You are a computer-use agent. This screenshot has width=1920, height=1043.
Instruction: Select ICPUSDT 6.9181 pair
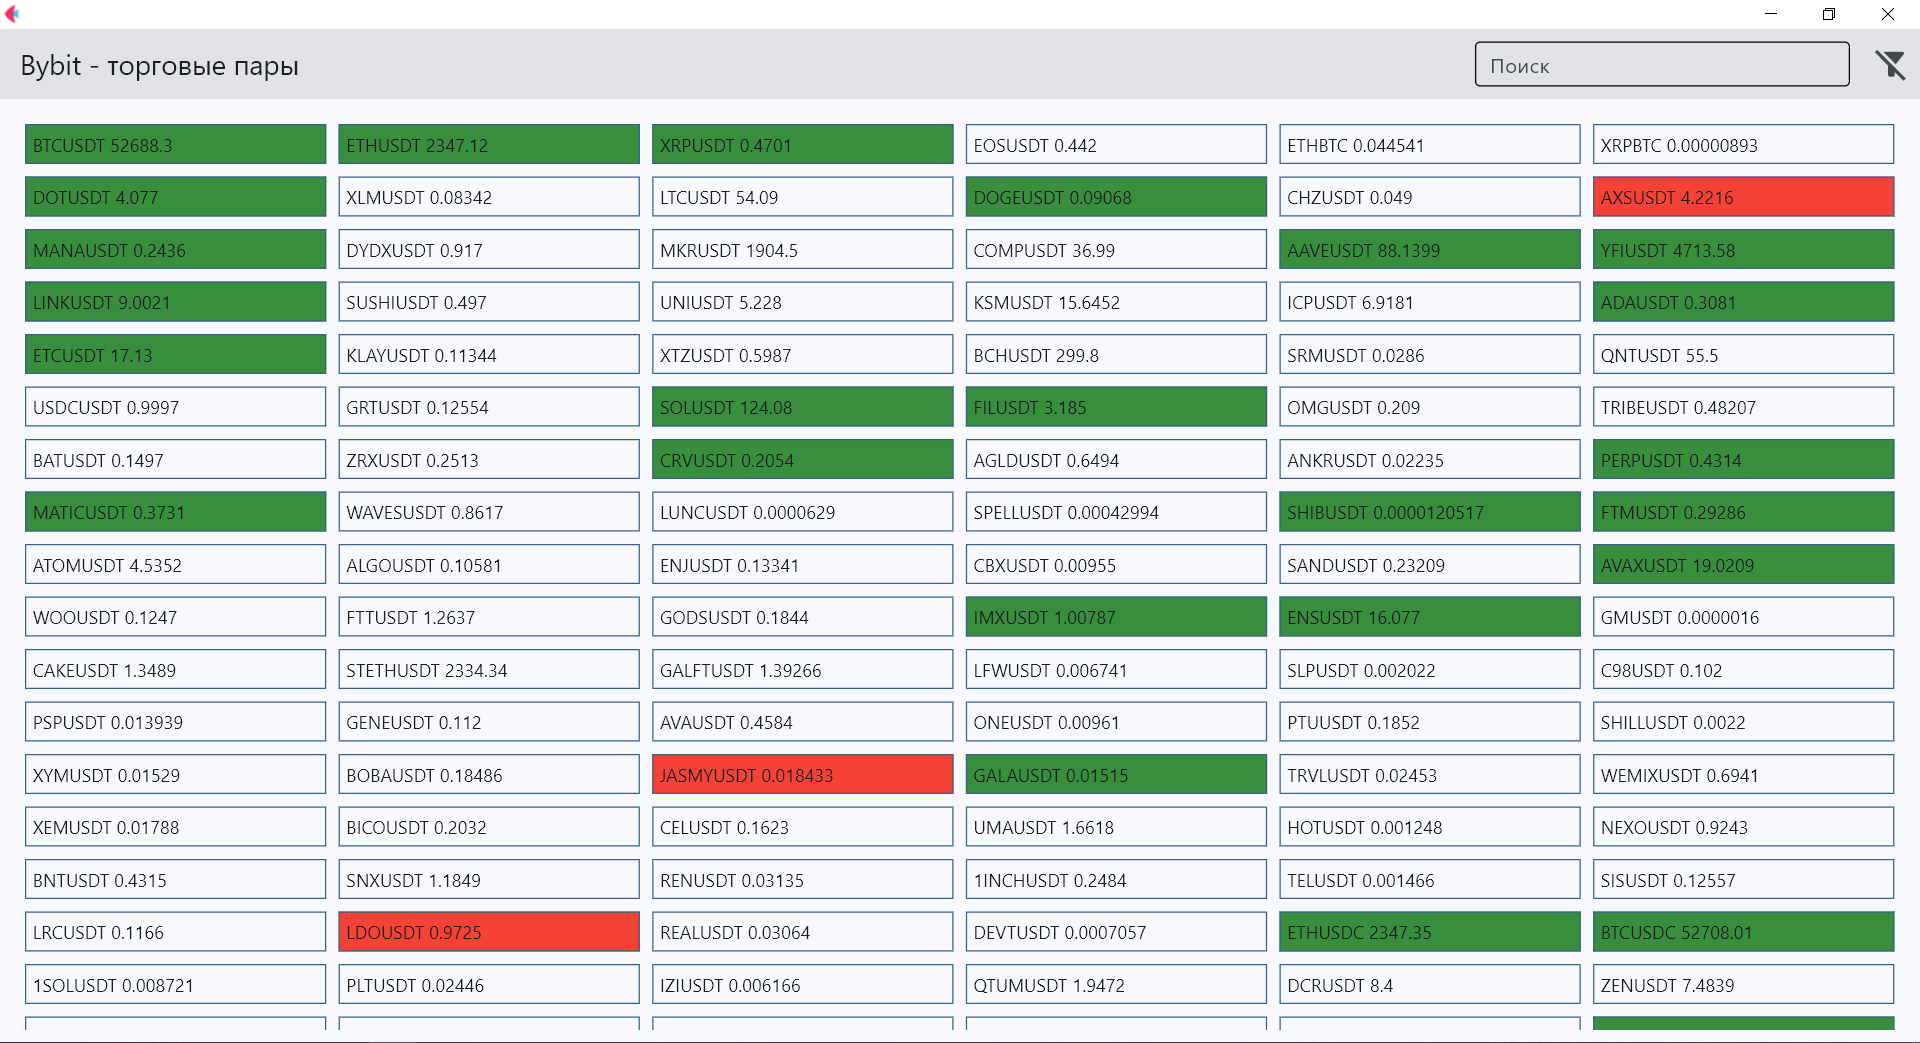(x=1430, y=302)
